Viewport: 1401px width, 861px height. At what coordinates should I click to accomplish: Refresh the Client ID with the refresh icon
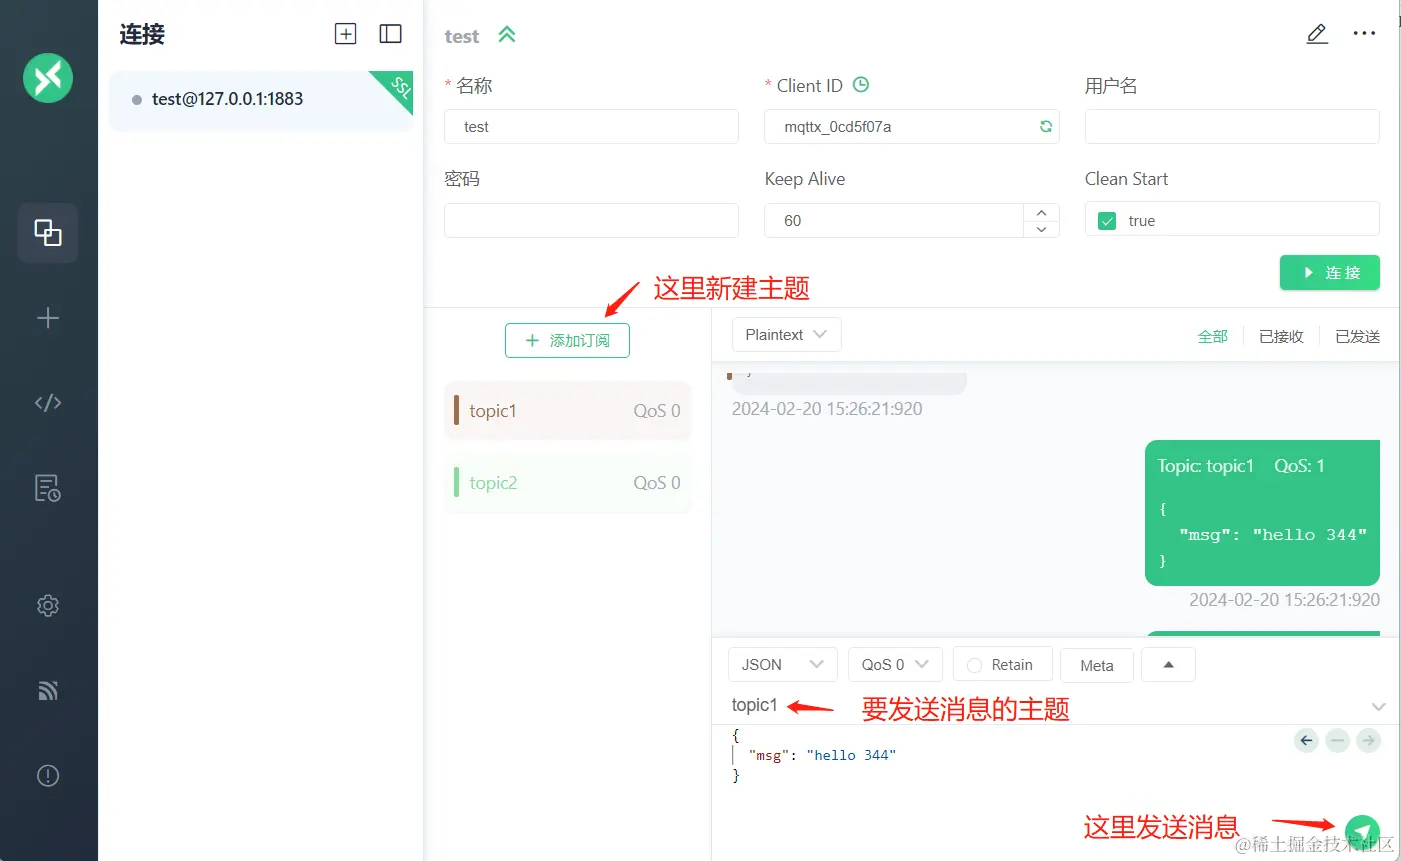(1045, 126)
